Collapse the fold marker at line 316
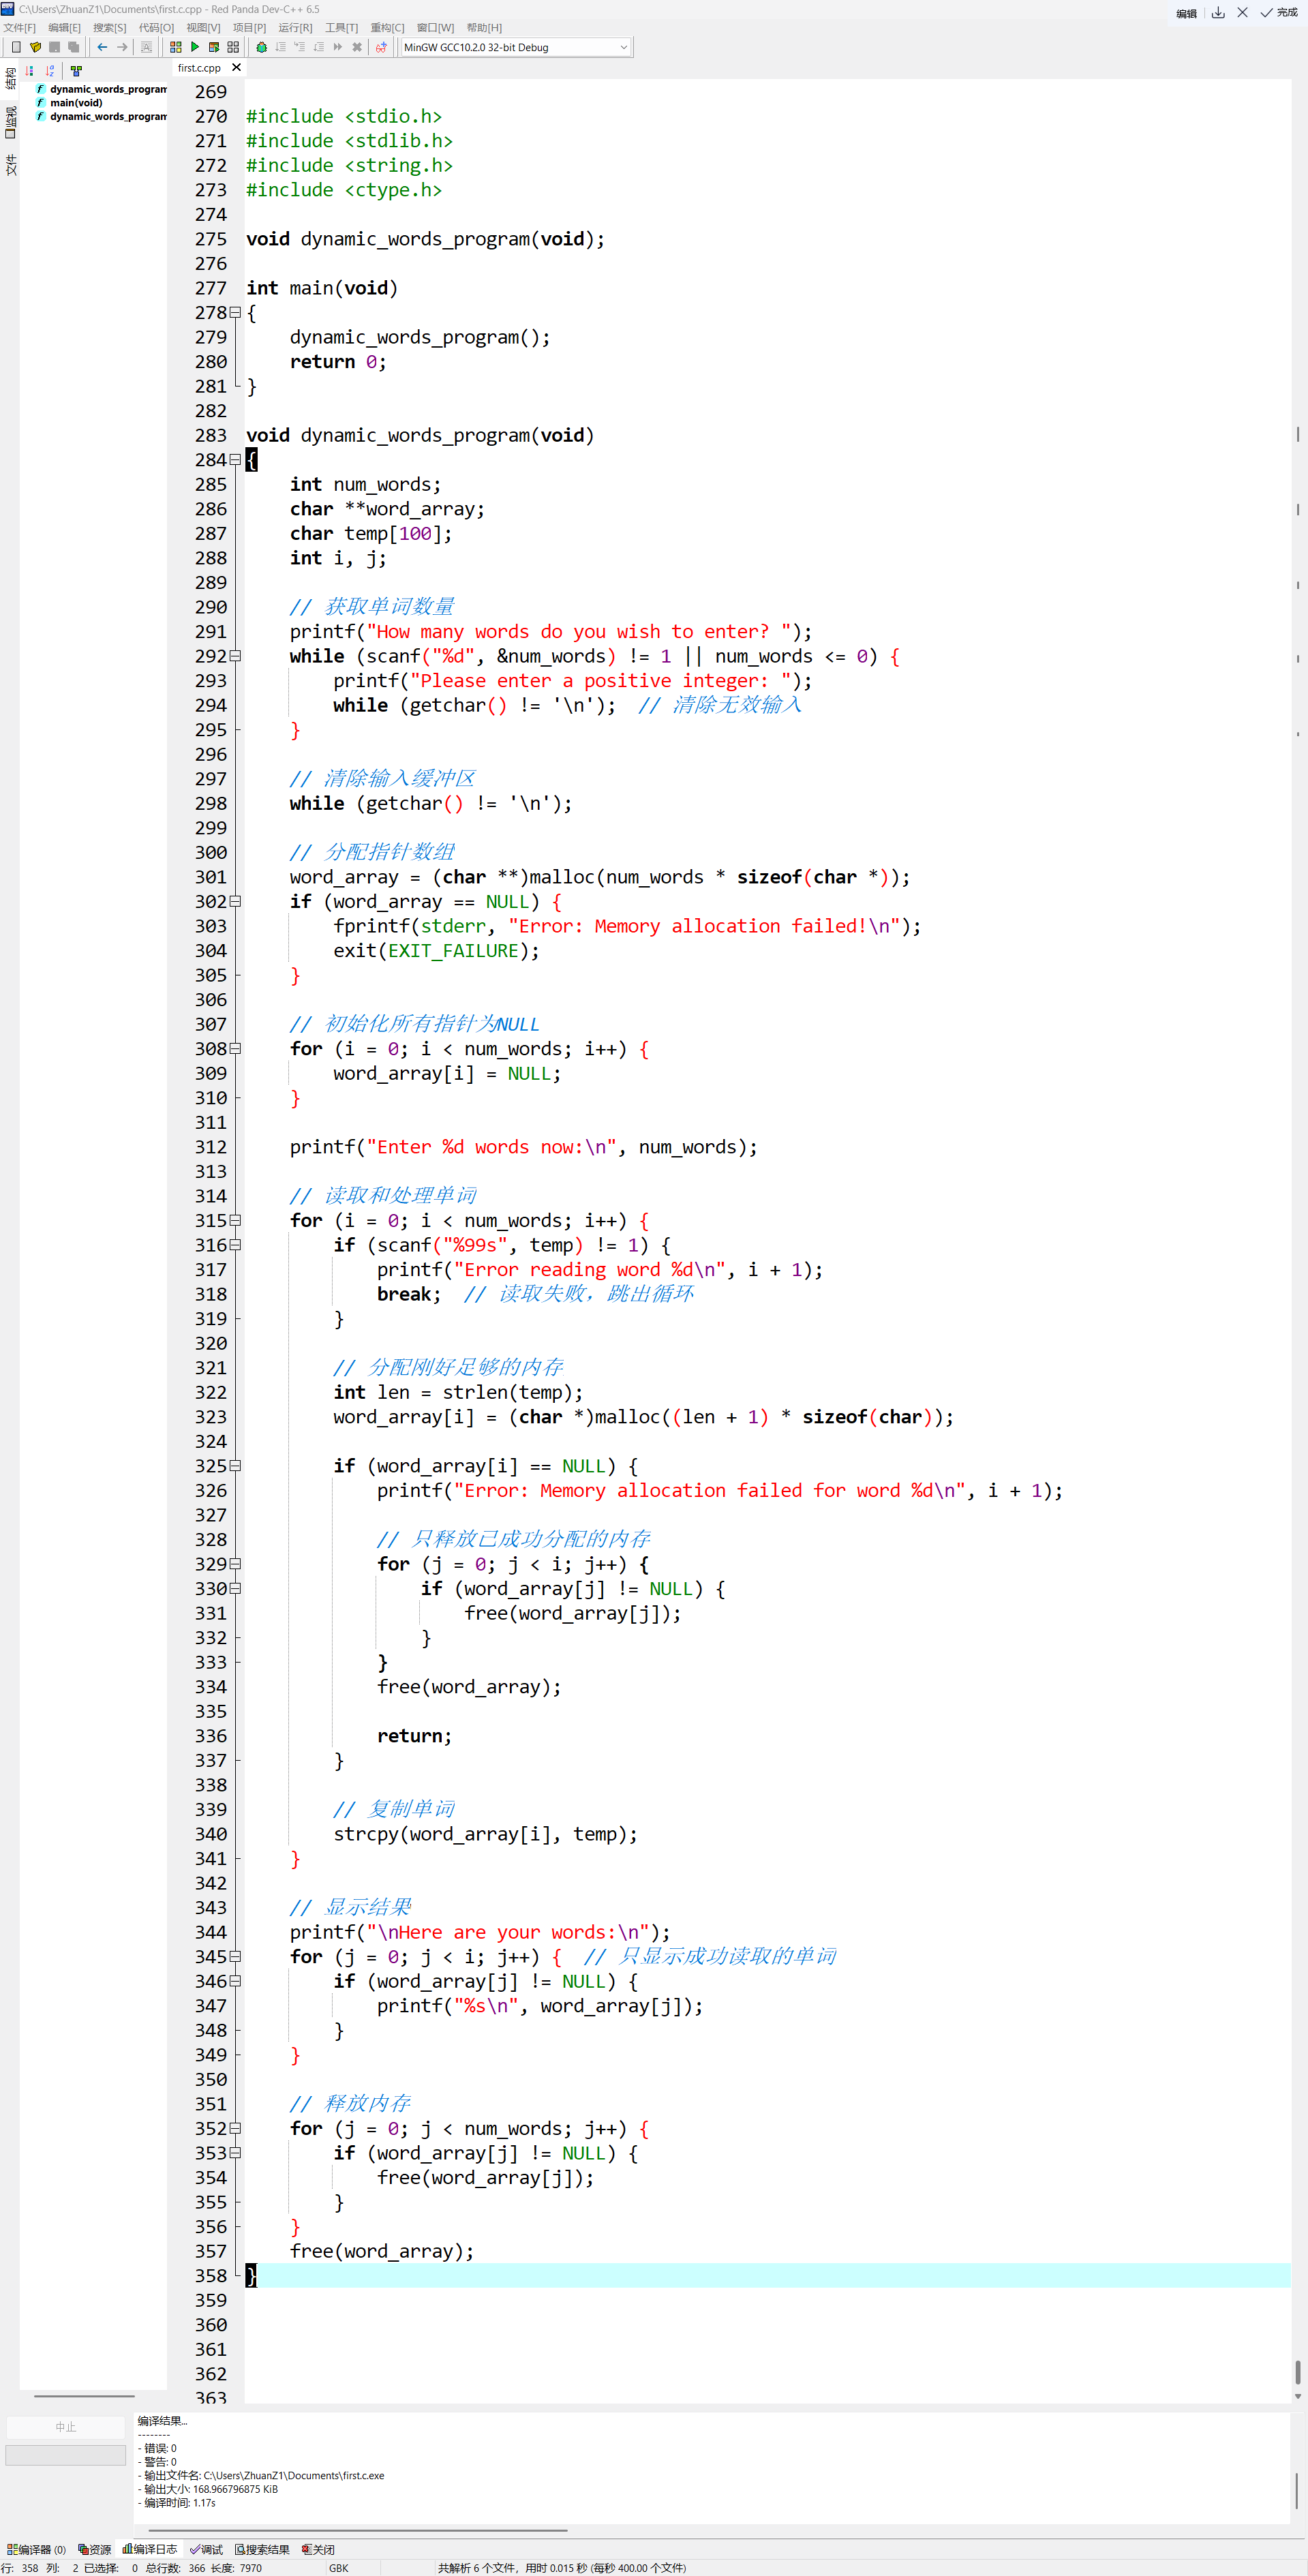 click(x=235, y=1245)
